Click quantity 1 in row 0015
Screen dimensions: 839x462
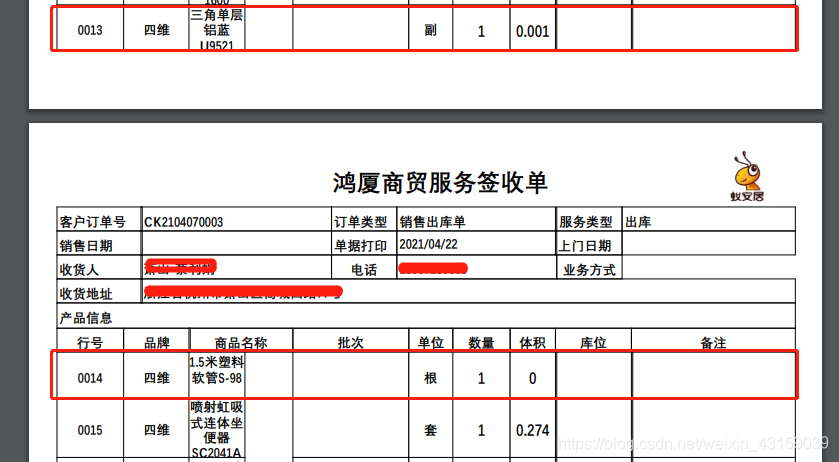[481, 431]
